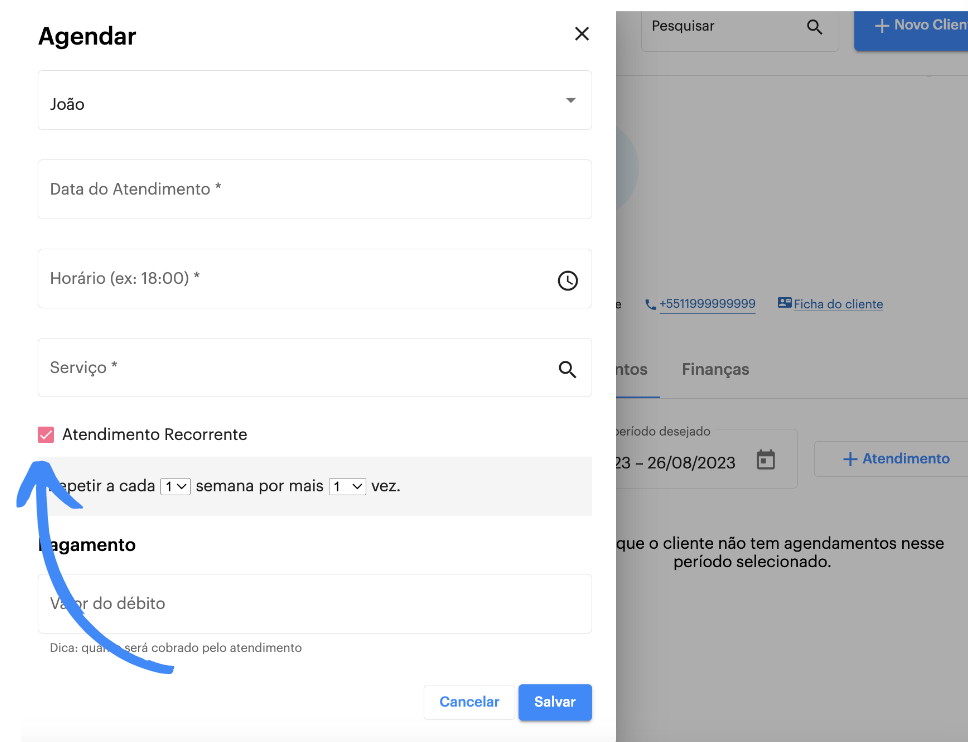The height and width of the screenshot is (742, 968).
Task: Focus the Pesquisar search box
Action: tap(720, 27)
